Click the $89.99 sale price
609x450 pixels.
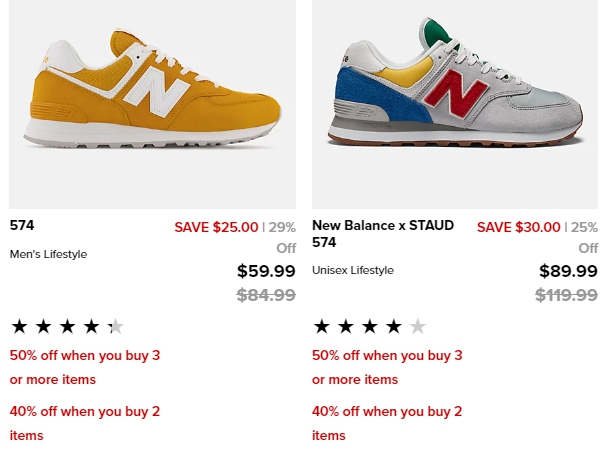click(x=568, y=271)
